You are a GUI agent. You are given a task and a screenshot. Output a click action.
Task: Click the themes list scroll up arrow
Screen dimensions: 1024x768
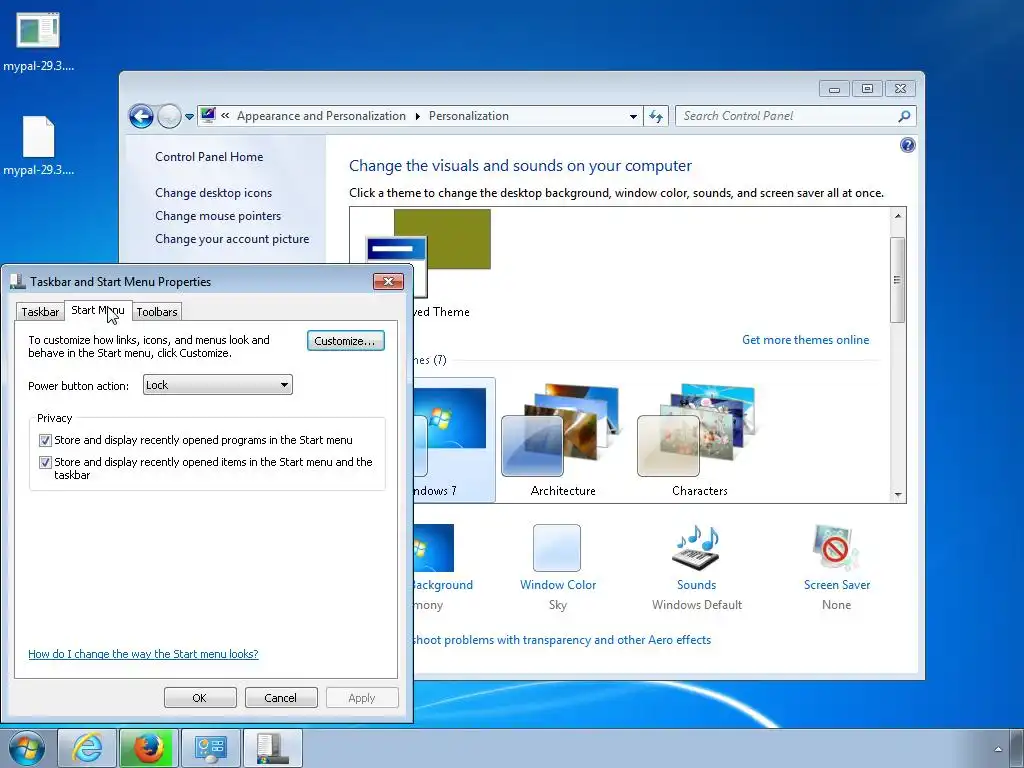tap(898, 216)
